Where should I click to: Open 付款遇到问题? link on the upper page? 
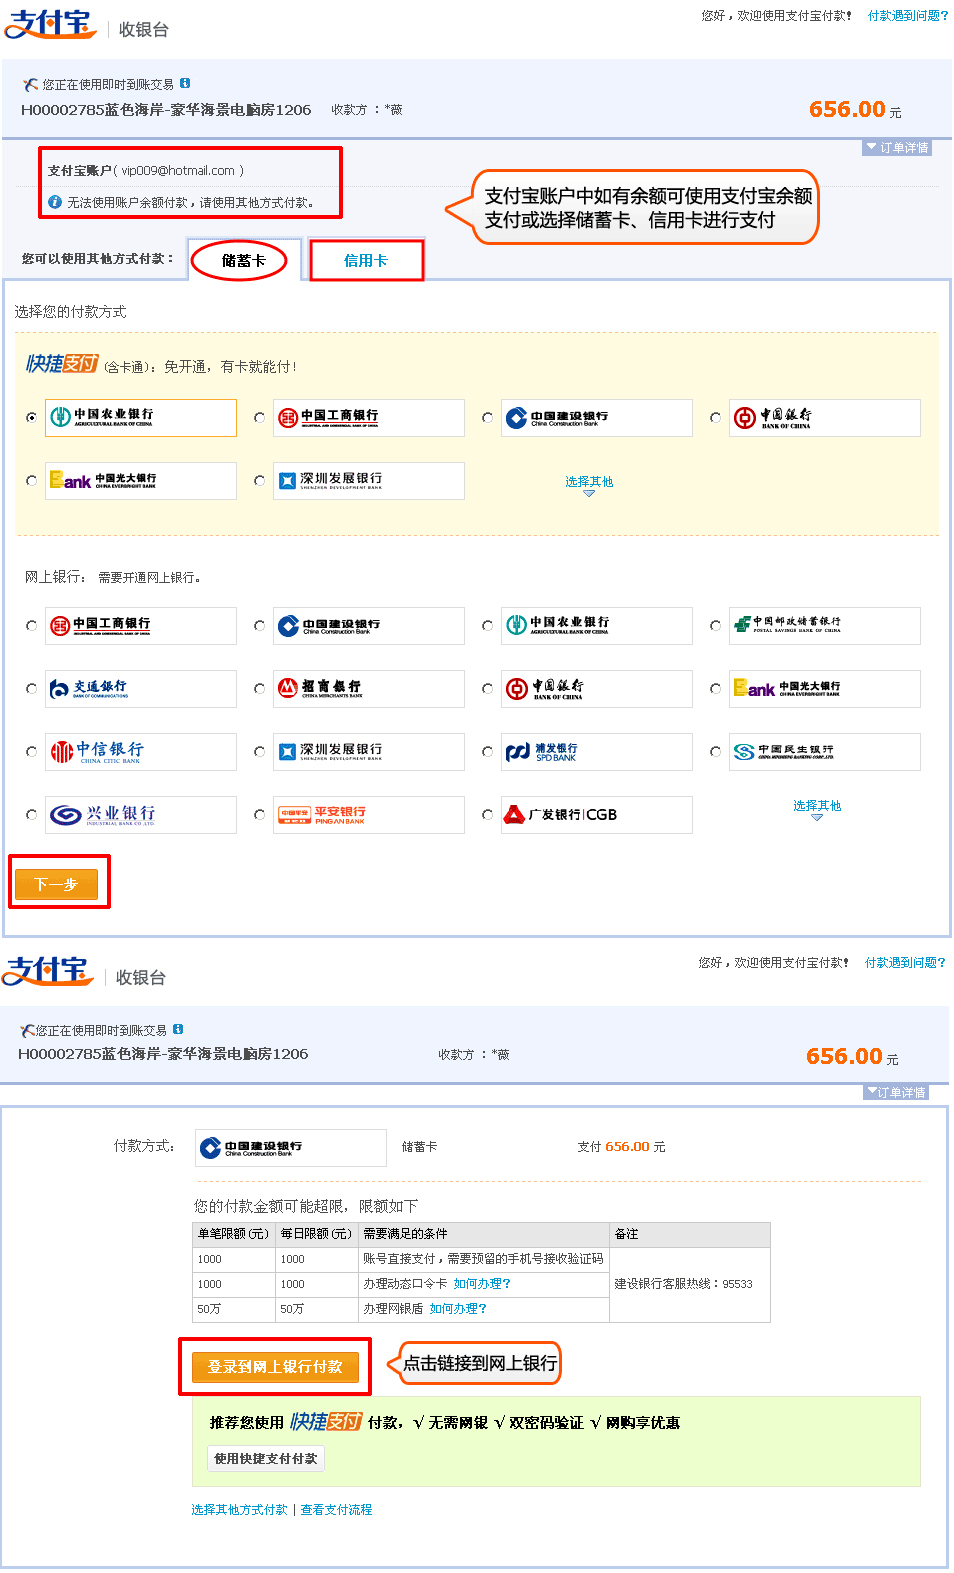tap(908, 16)
